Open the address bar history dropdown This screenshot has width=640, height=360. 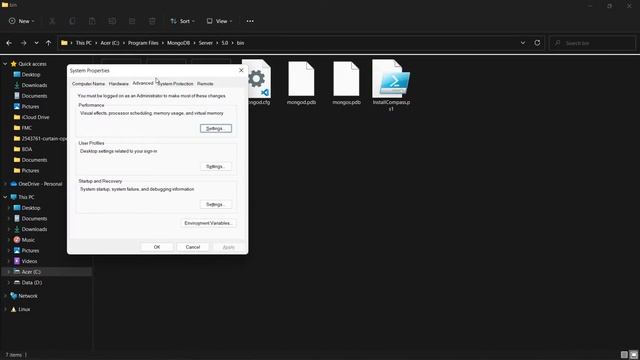(523, 43)
